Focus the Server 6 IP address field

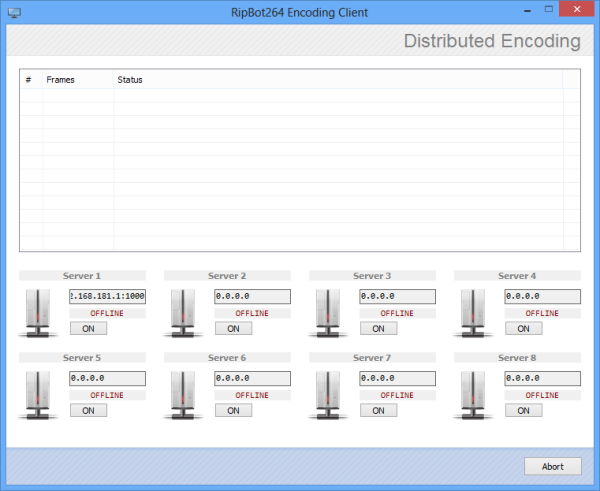(x=253, y=378)
